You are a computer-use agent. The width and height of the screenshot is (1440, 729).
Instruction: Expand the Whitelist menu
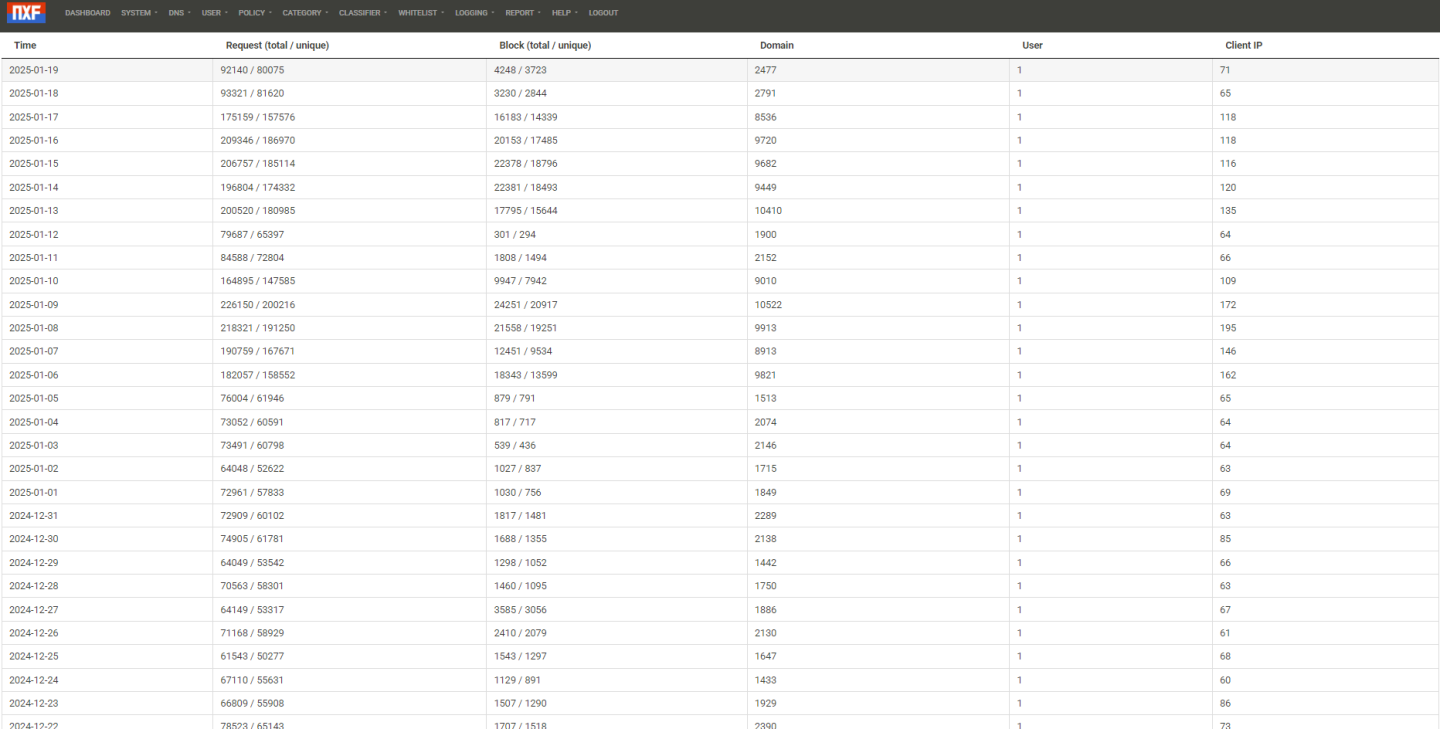click(420, 13)
